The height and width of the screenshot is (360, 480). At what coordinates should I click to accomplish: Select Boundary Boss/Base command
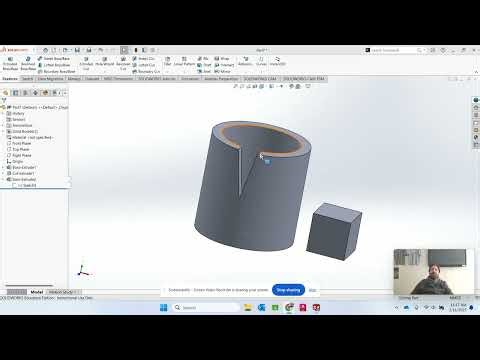[57, 71]
